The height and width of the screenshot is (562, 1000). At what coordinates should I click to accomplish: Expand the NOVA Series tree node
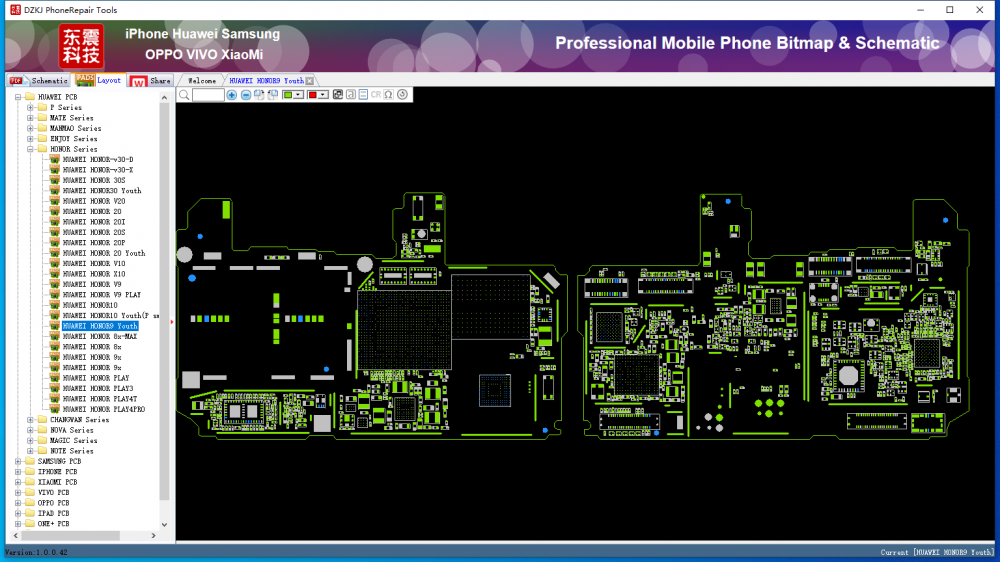point(30,430)
